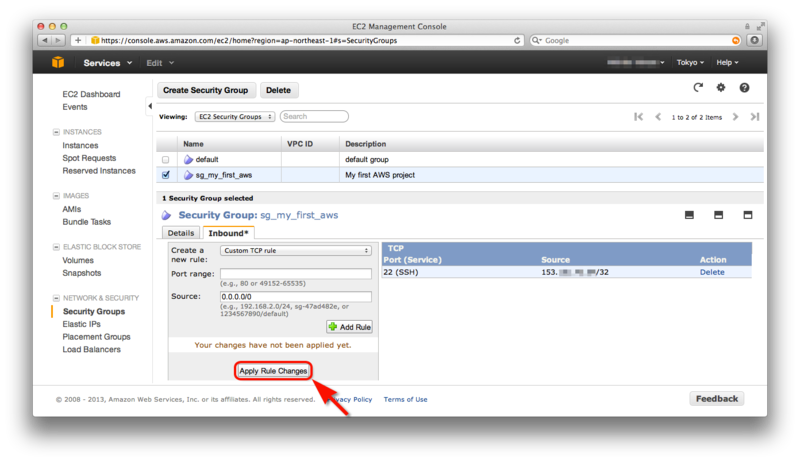Open Elastic IPs in the sidebar
This screenshot has width=800, height=462.
tap(82, 324)
